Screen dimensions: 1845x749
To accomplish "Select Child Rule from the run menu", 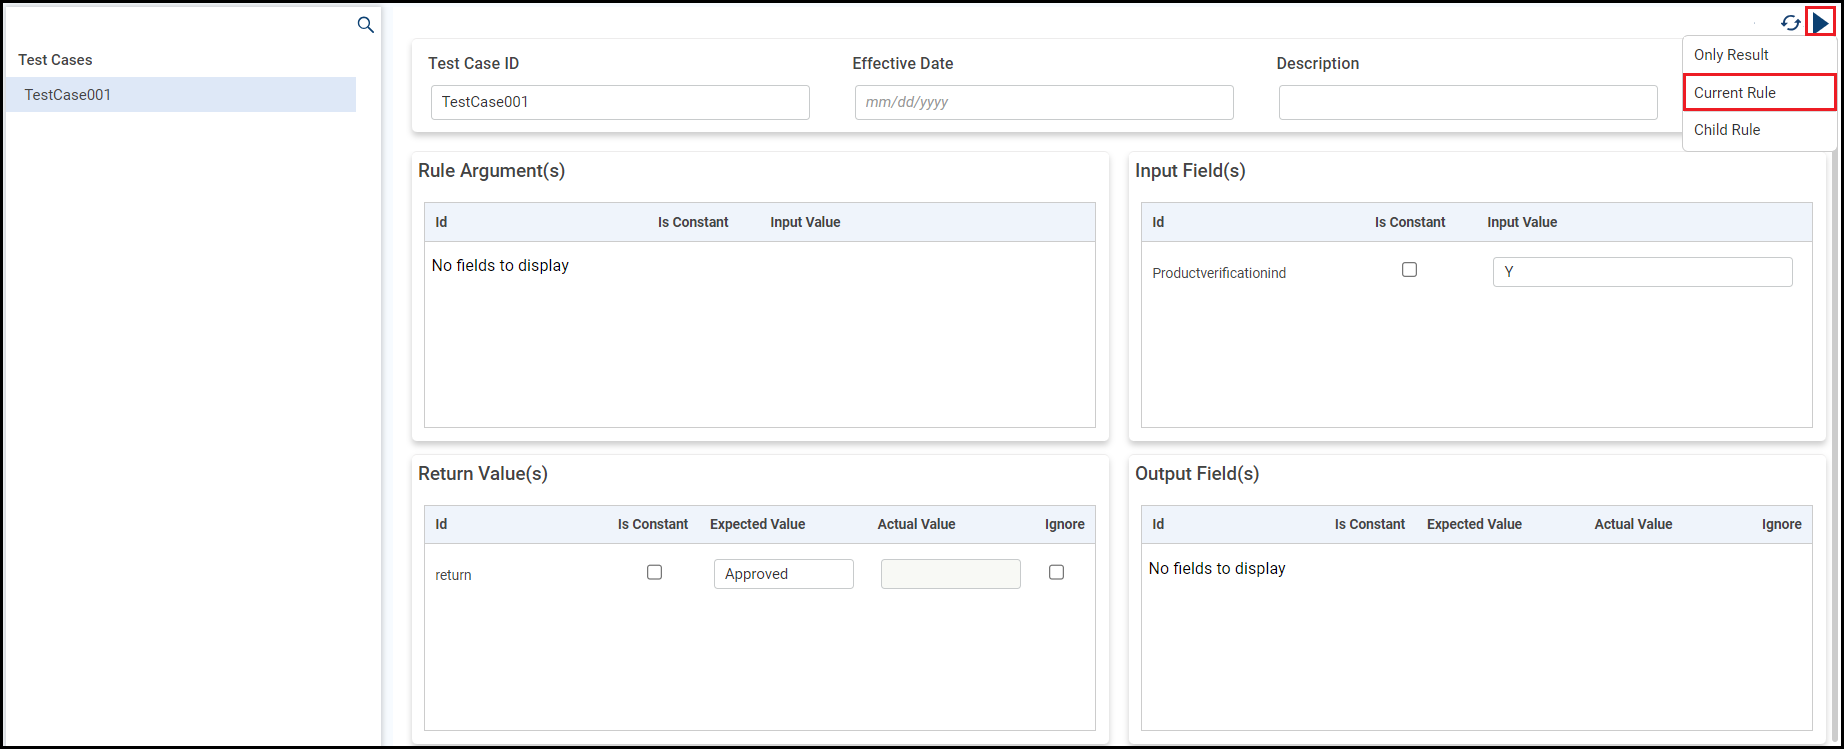I will 1727,130.
